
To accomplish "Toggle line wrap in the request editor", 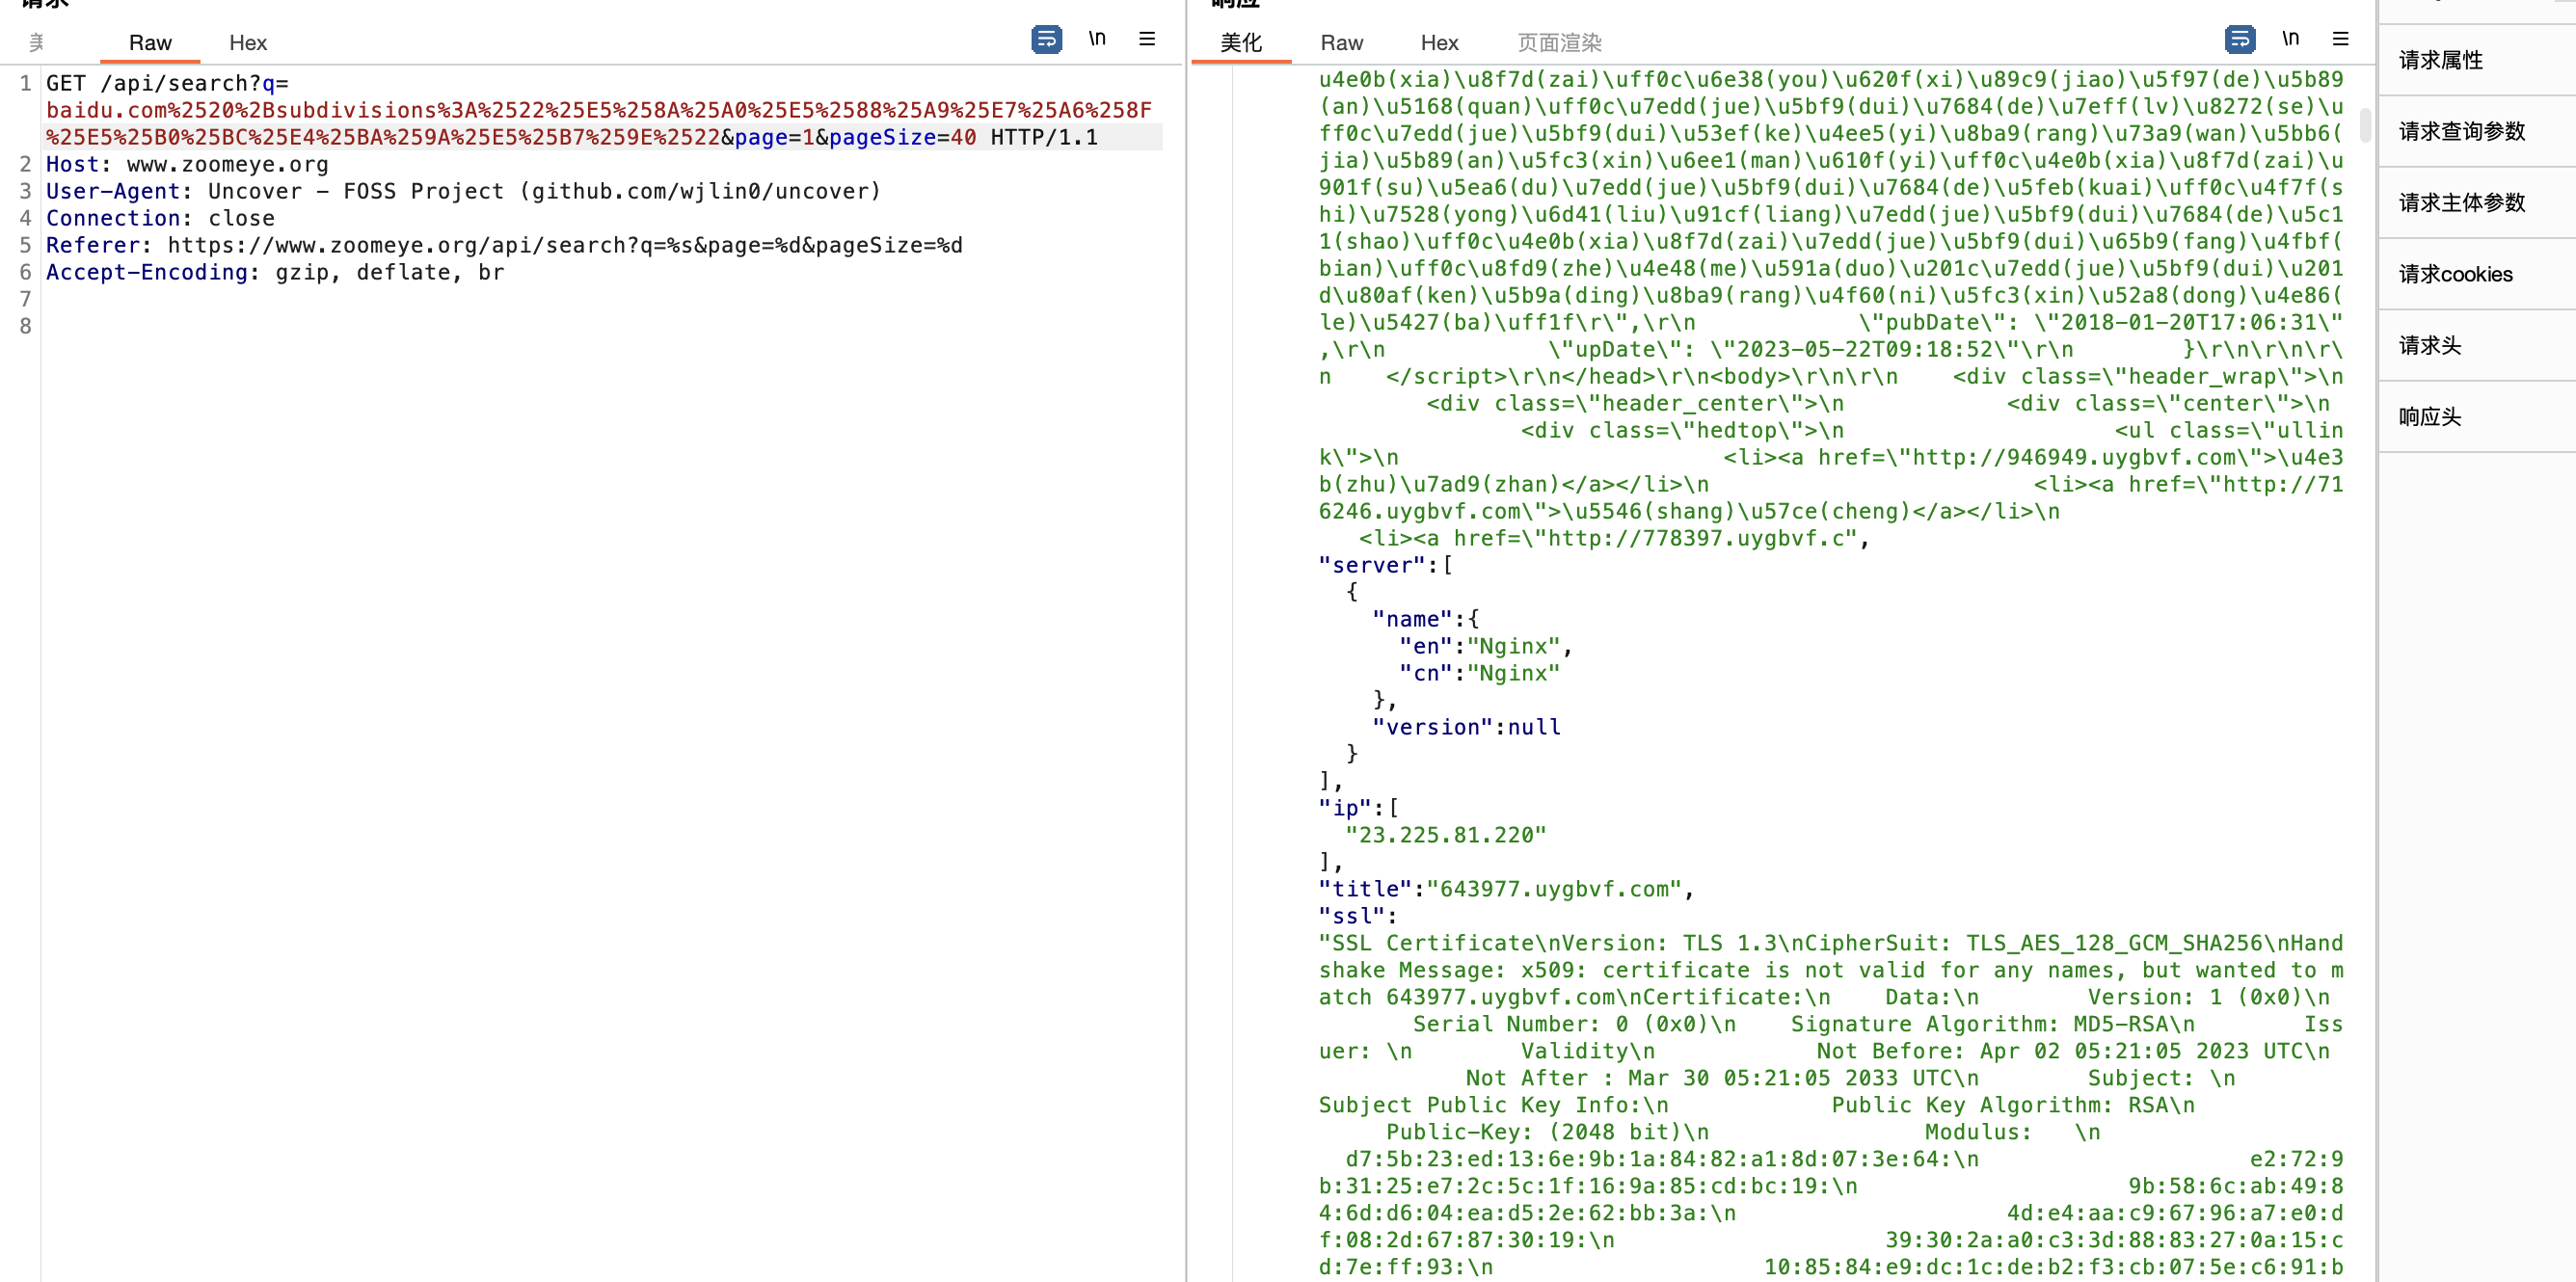I will click(x=1046, y=39).
